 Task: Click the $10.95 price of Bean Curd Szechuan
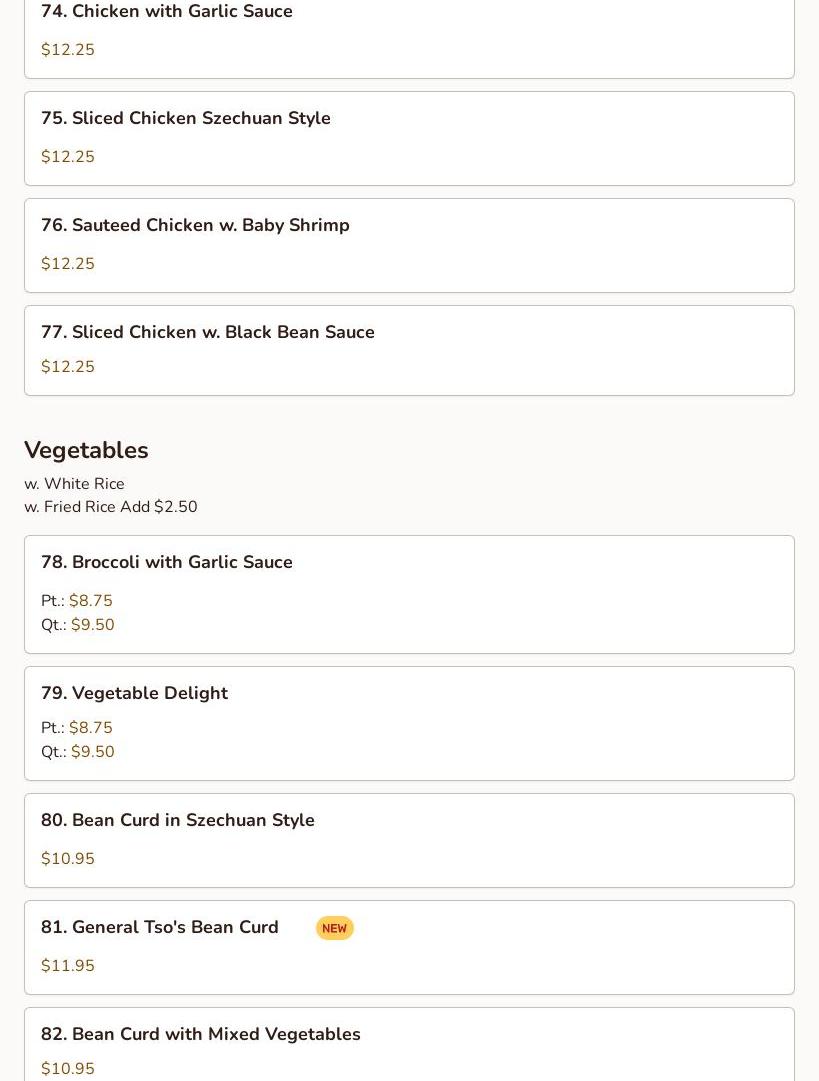(68, 858)
